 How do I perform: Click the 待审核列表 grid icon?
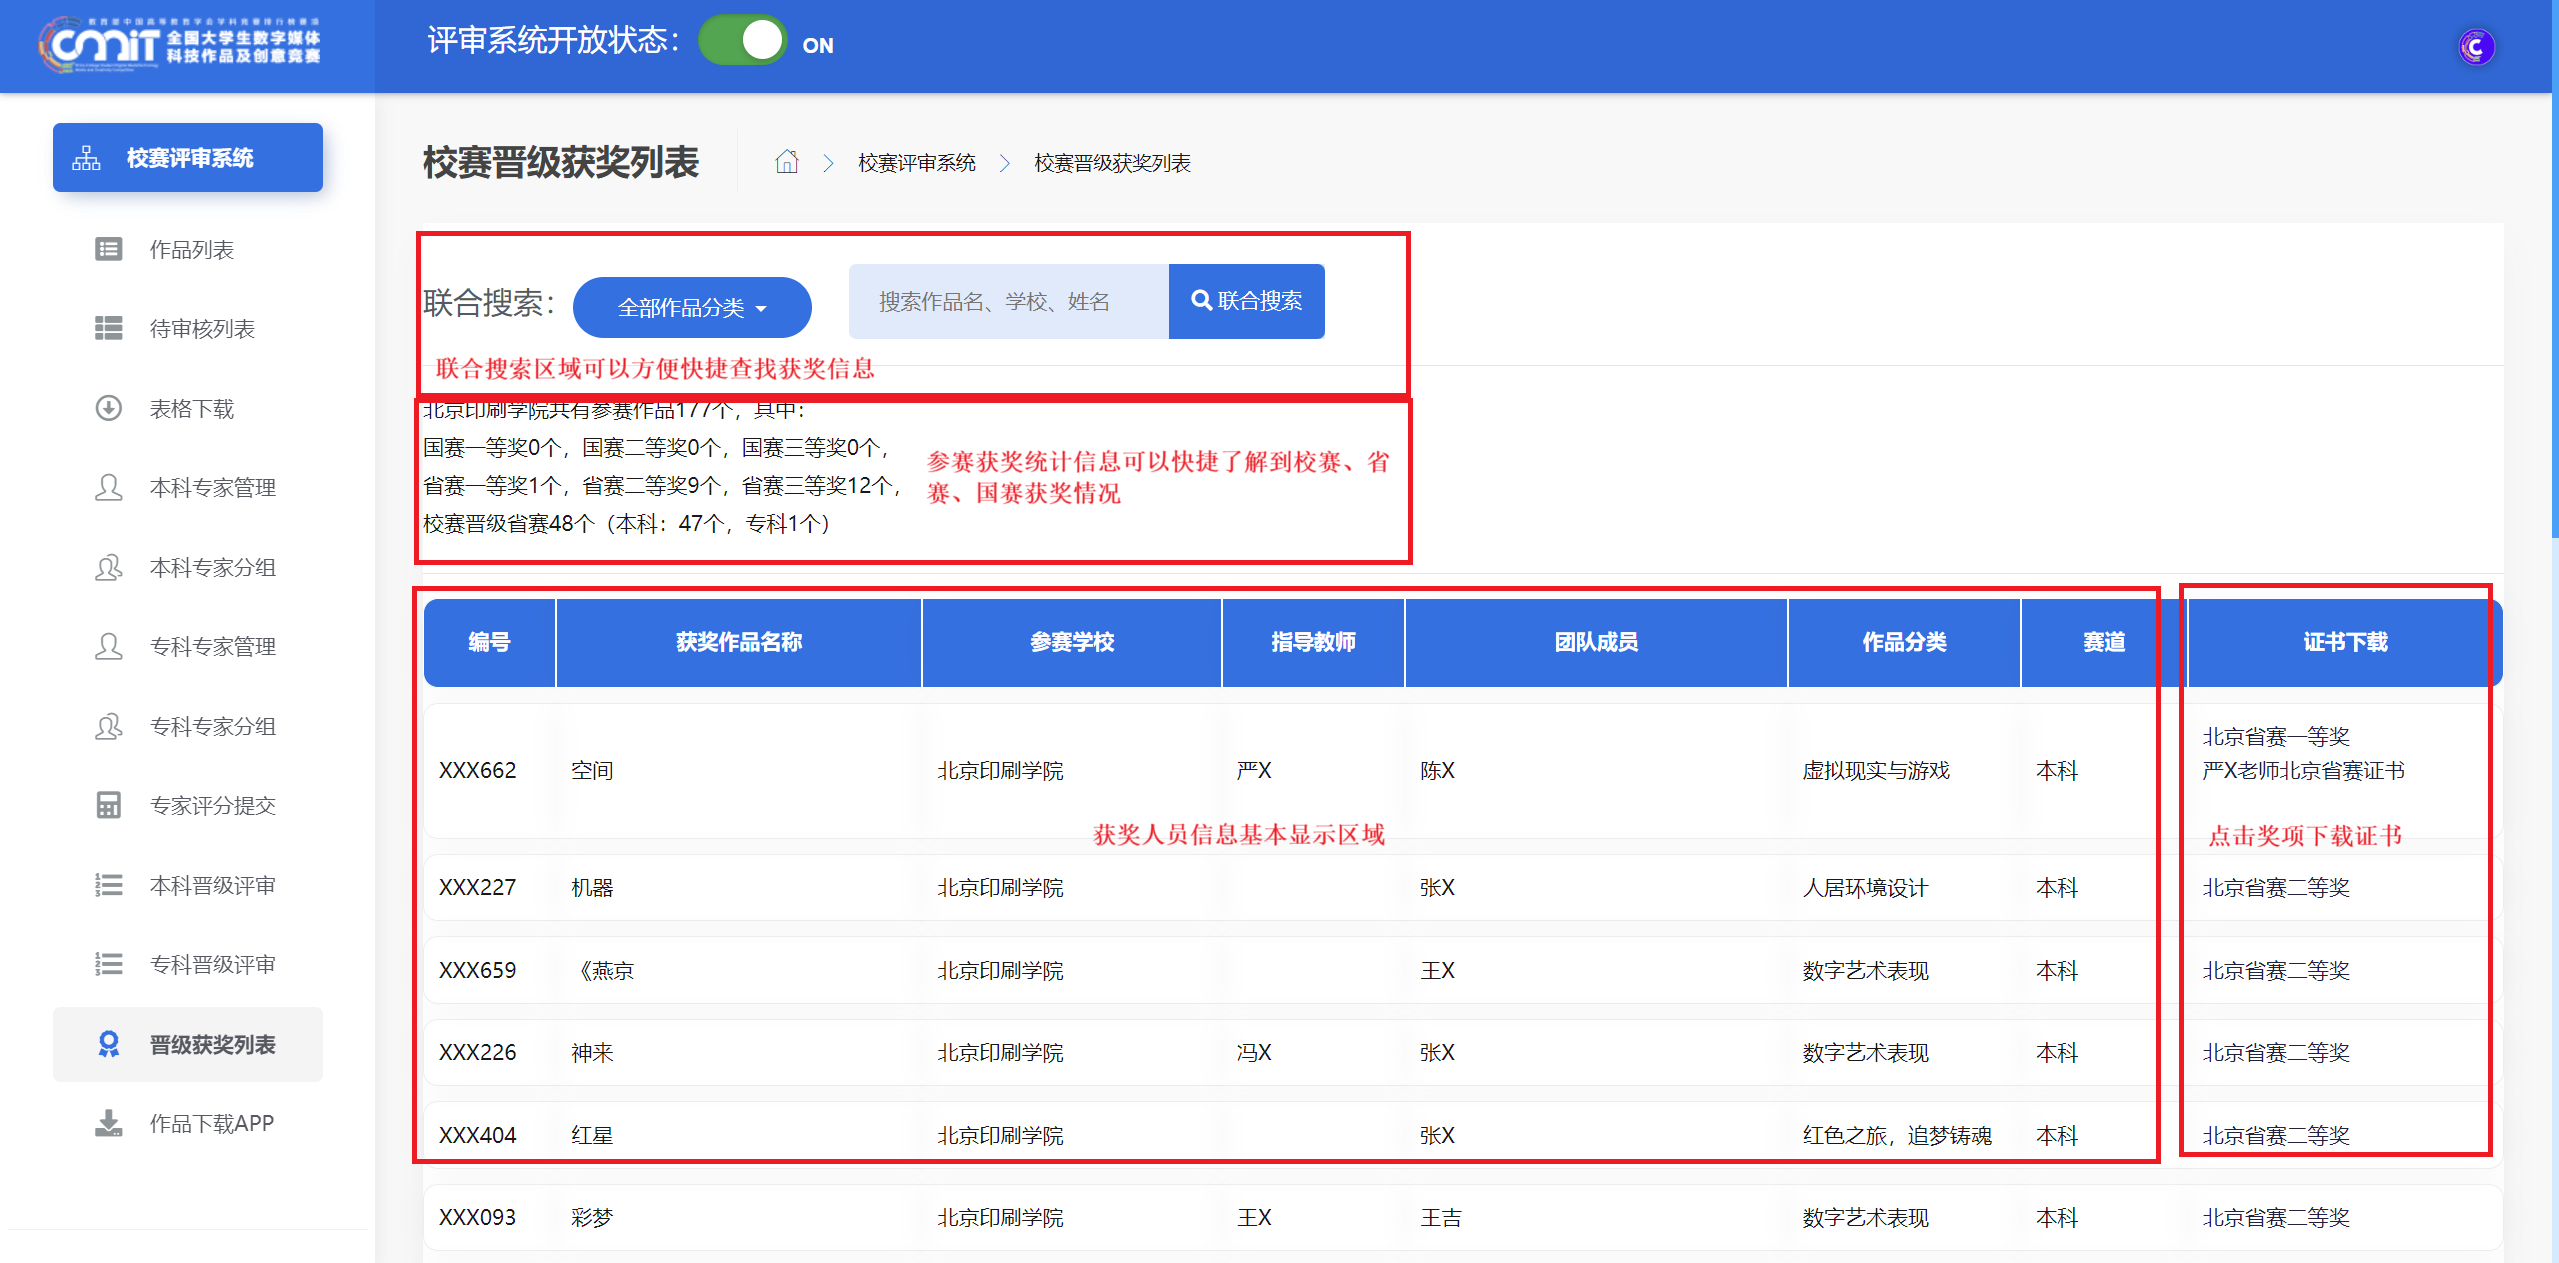(x=108, y=328)
